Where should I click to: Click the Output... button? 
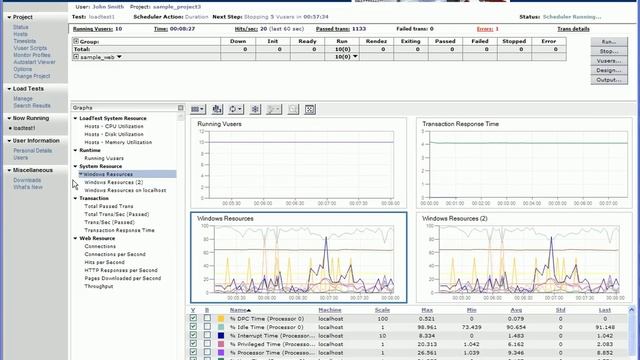tap(609, 80)
